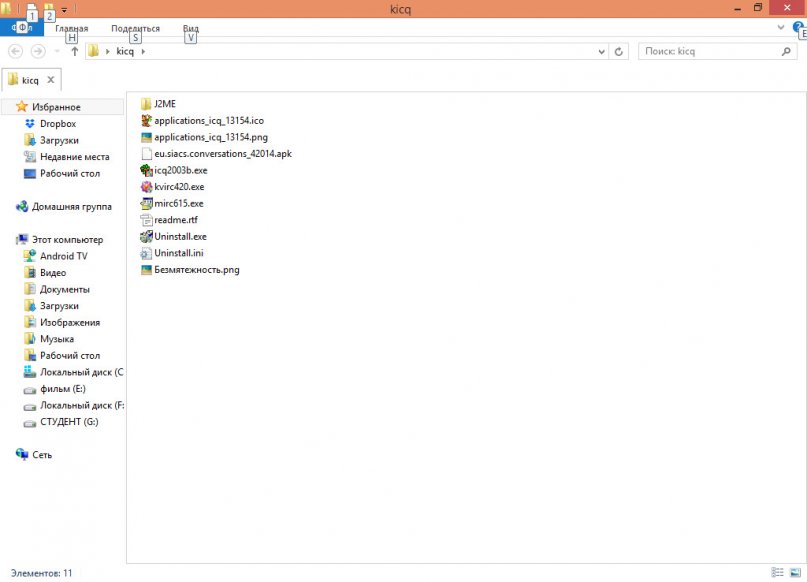Expand the ribbon with the chevron

coord(781,27)
